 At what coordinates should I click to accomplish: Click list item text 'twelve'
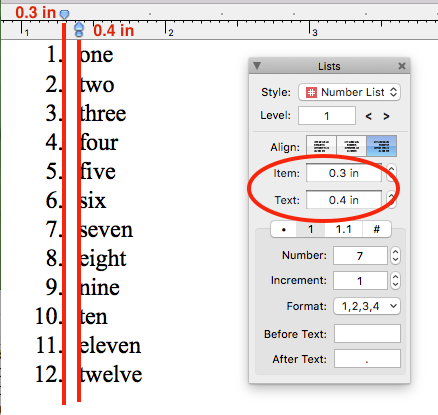click(111, 374)
